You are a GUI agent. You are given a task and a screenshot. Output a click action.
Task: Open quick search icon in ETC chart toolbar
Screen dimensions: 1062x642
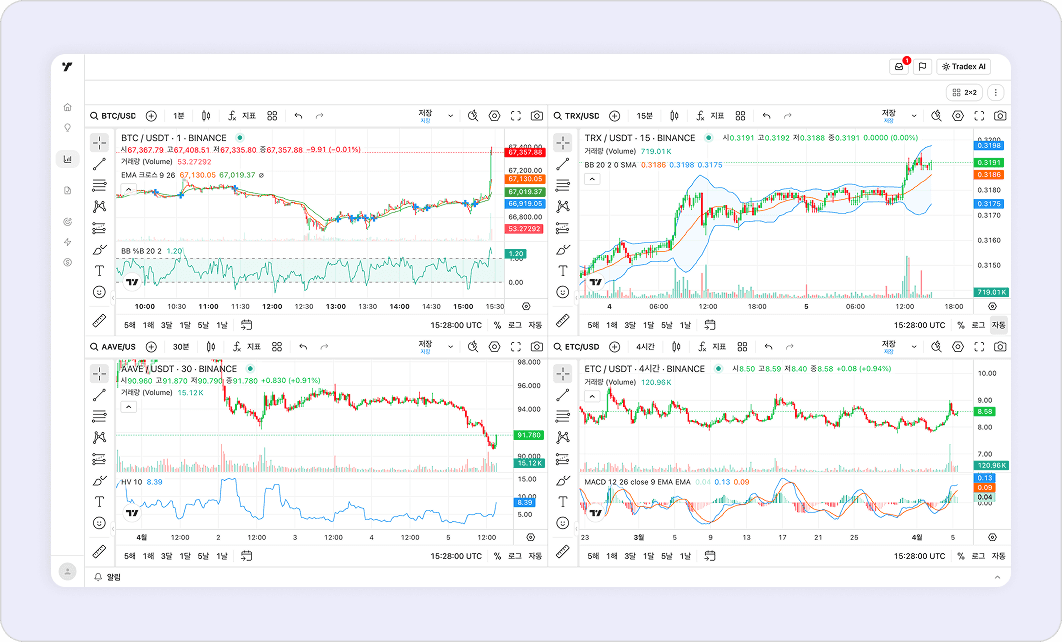coord(936,347)
